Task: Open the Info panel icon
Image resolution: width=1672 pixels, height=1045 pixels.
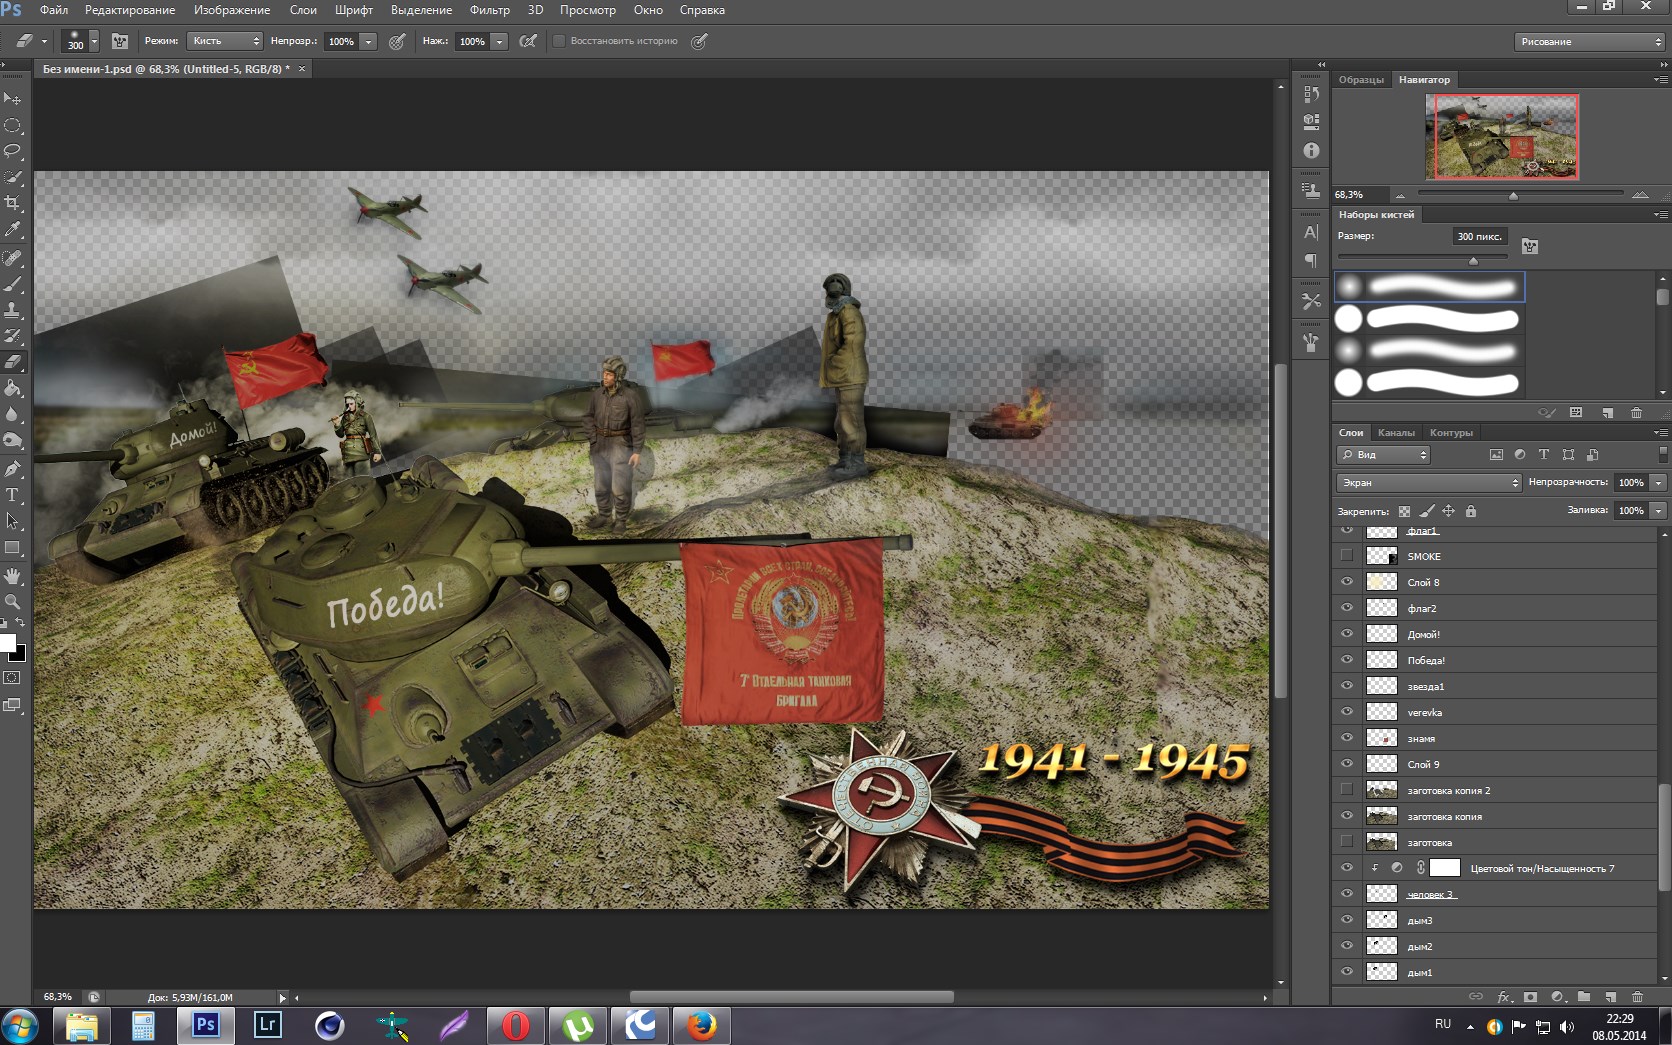Action: (1311, 150)
